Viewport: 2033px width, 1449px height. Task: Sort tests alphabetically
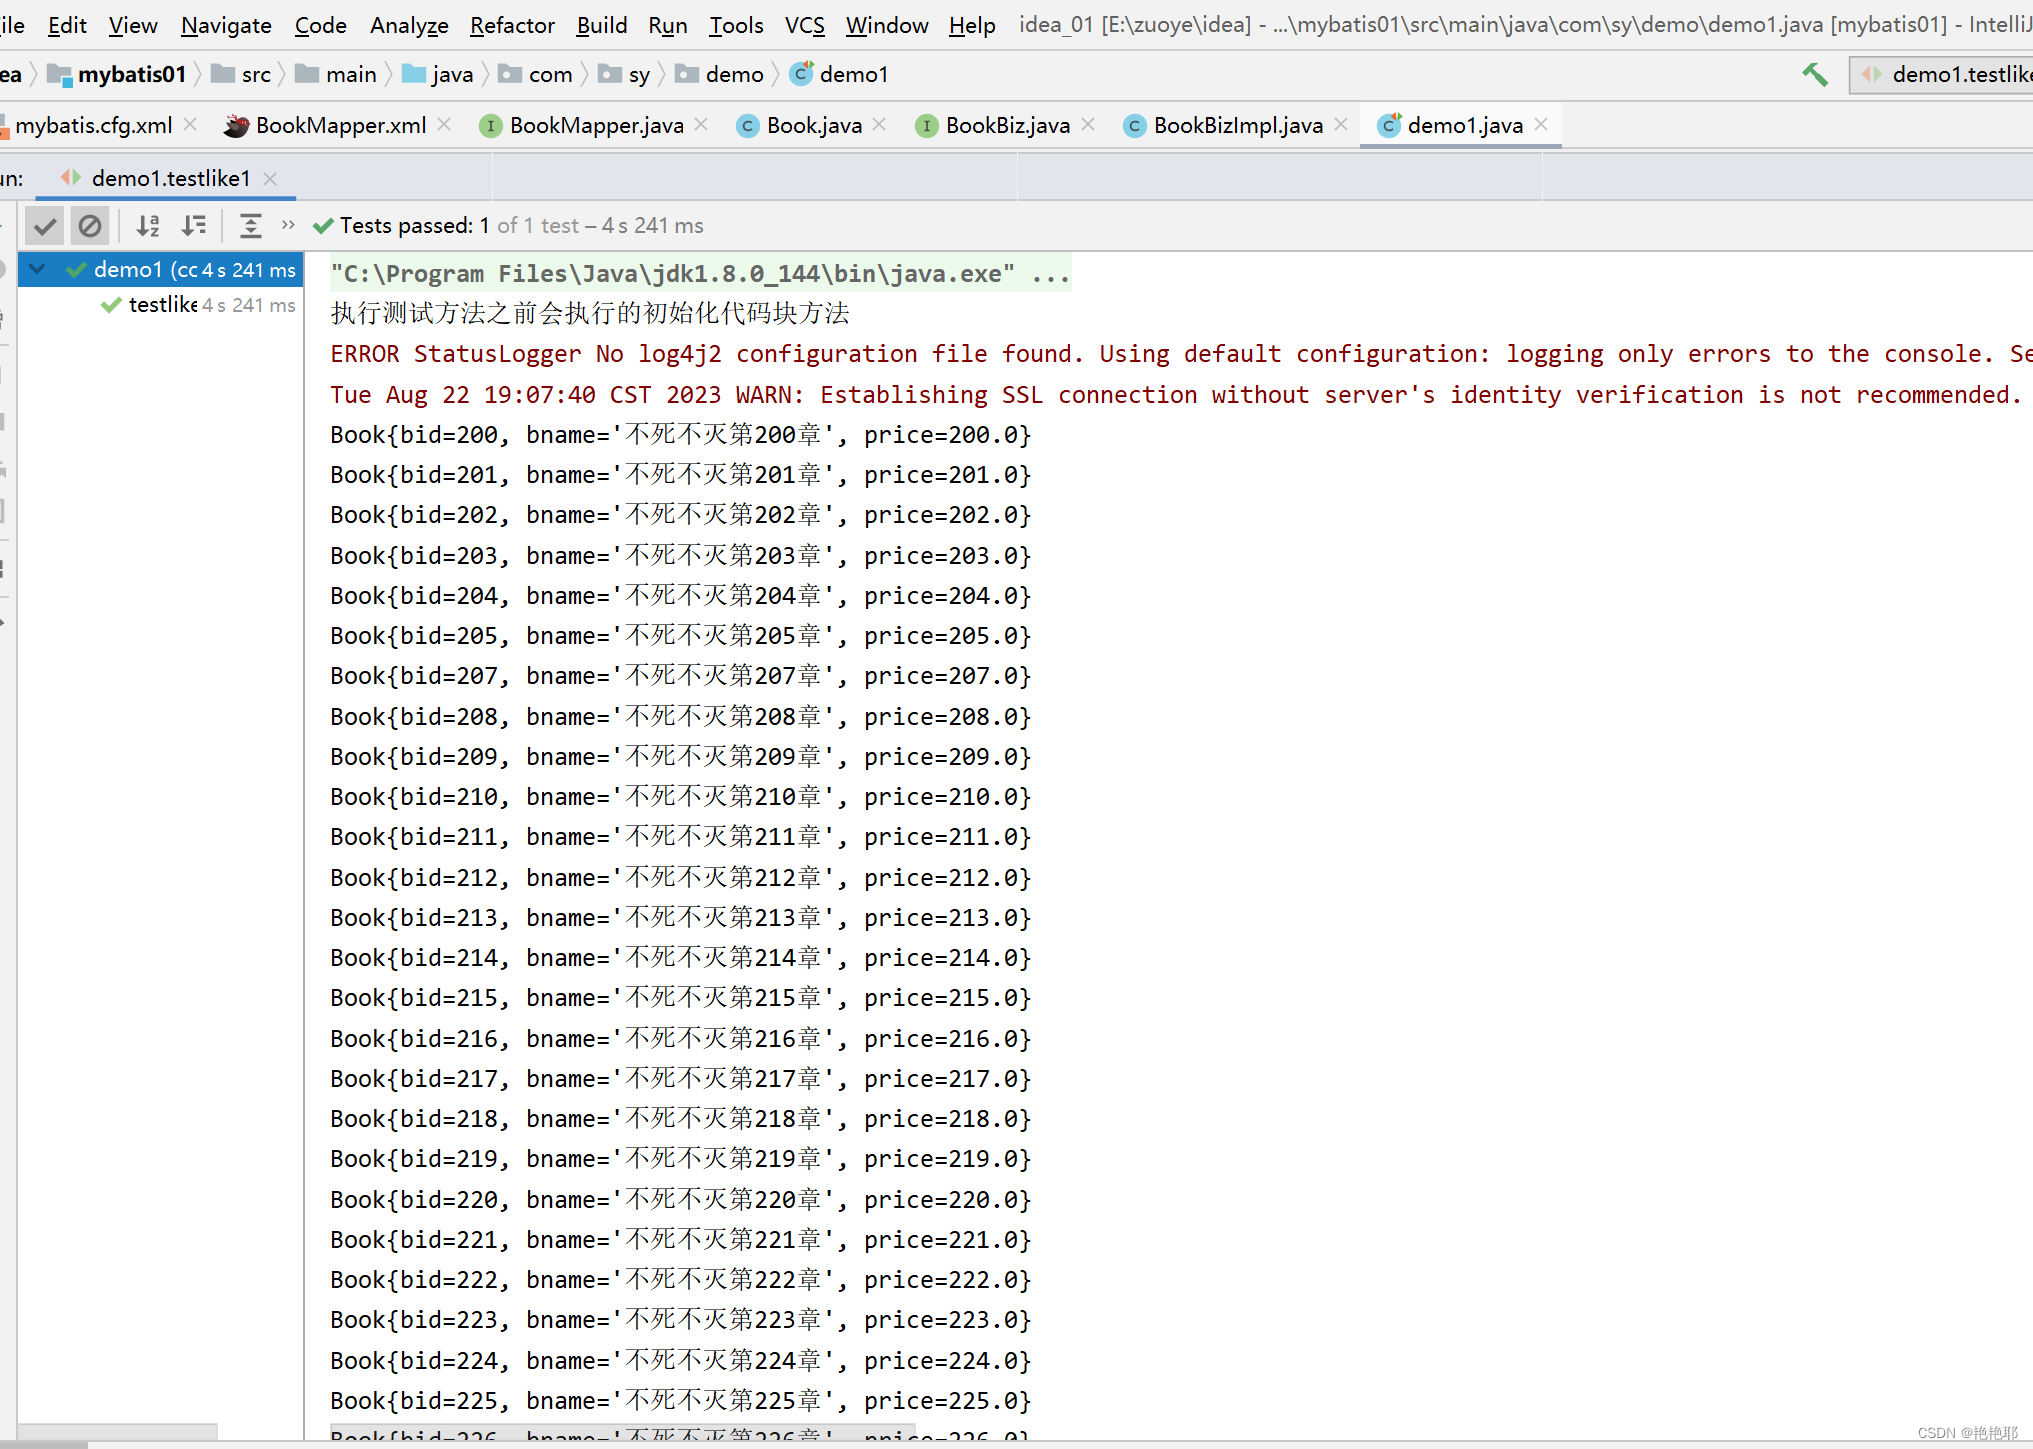[x=148, y=226]
